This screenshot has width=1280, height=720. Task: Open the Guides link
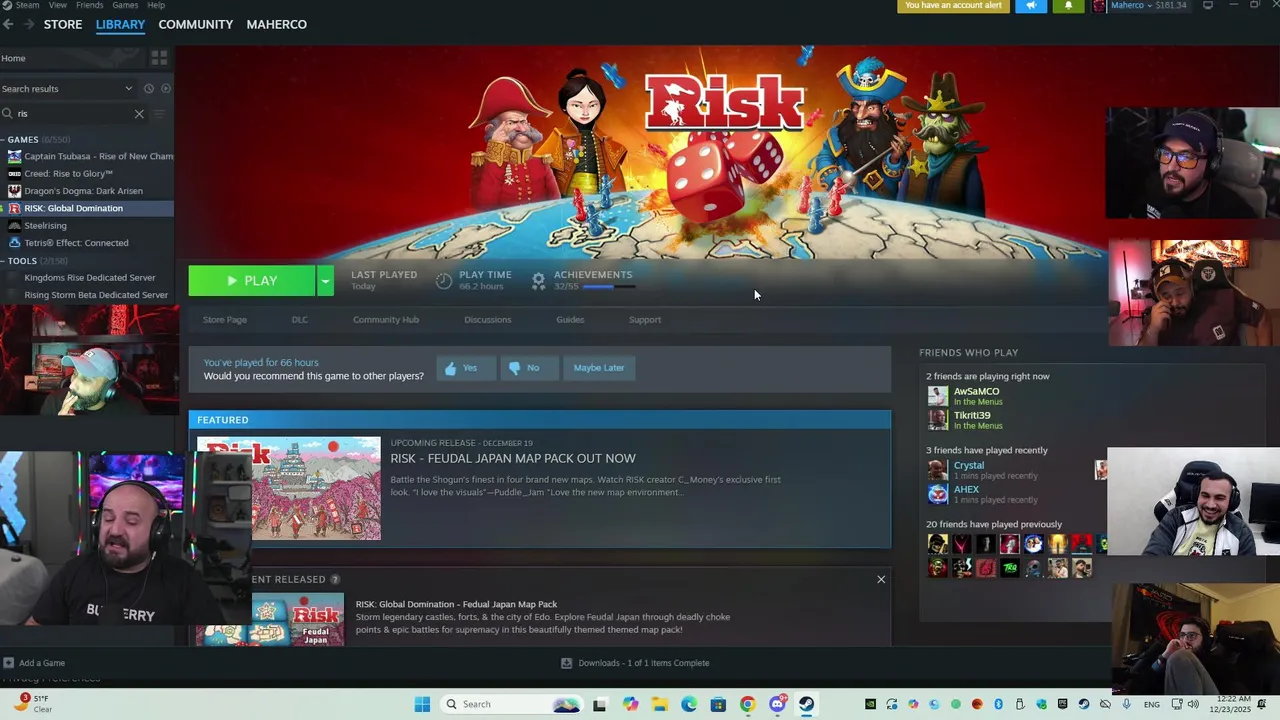coord(570,320)
